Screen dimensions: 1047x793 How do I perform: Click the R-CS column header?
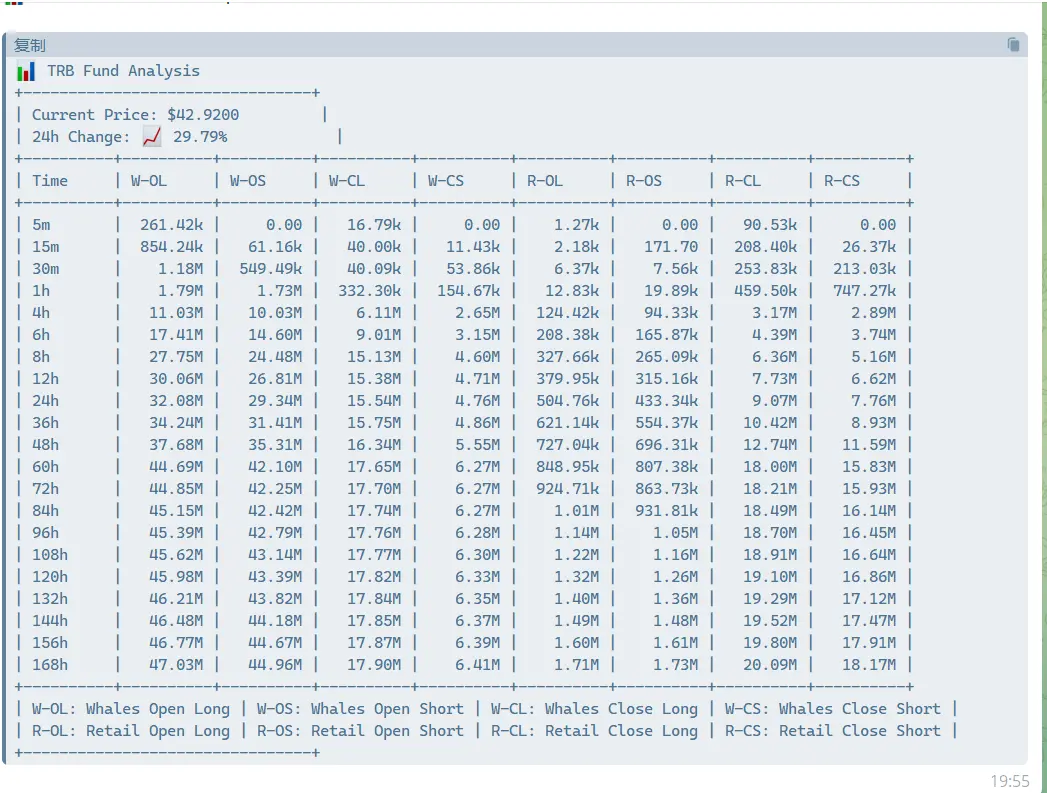coord(842,181)
